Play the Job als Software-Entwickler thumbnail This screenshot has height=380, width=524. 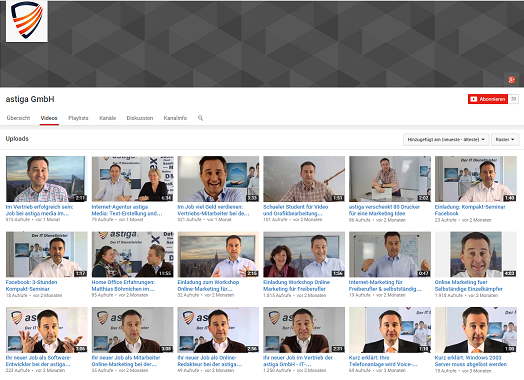[47, 330]
